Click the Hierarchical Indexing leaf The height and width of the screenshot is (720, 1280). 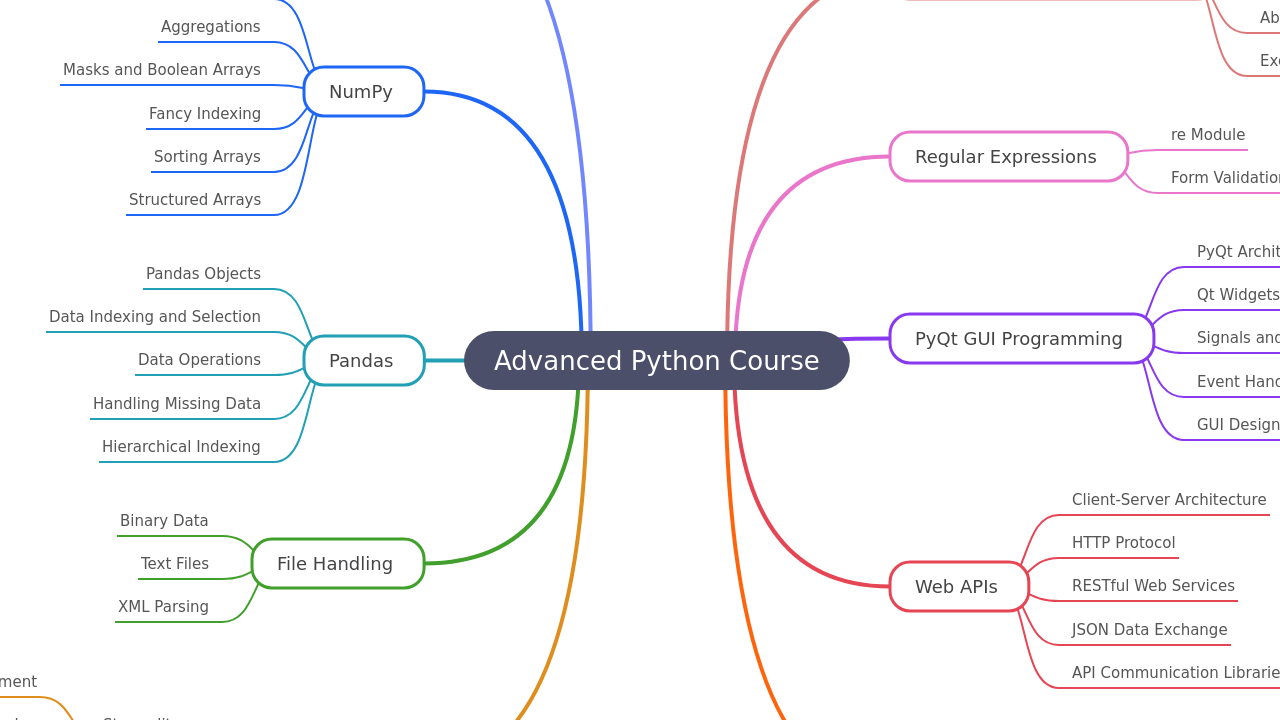click(181, 447)
